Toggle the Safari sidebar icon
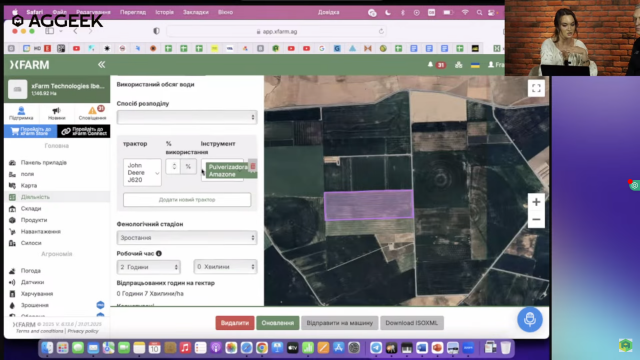Image resolution: width=640 pixels, height=360 pixels. tap(50, 31)
